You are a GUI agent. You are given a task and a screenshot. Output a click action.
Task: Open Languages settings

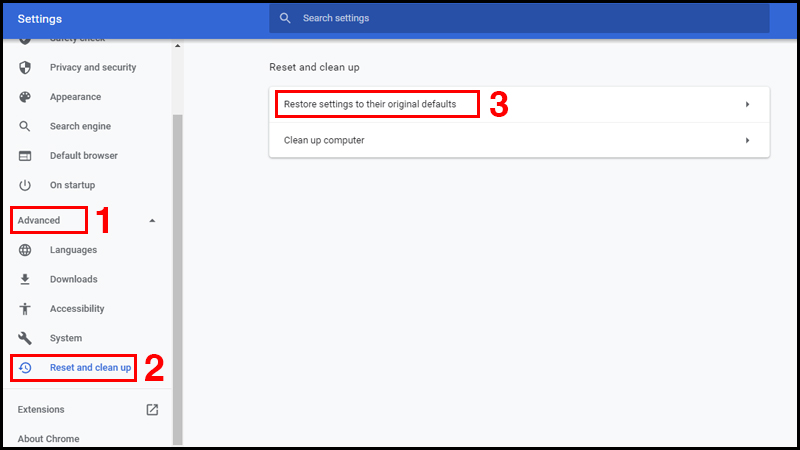click(73, 250)
